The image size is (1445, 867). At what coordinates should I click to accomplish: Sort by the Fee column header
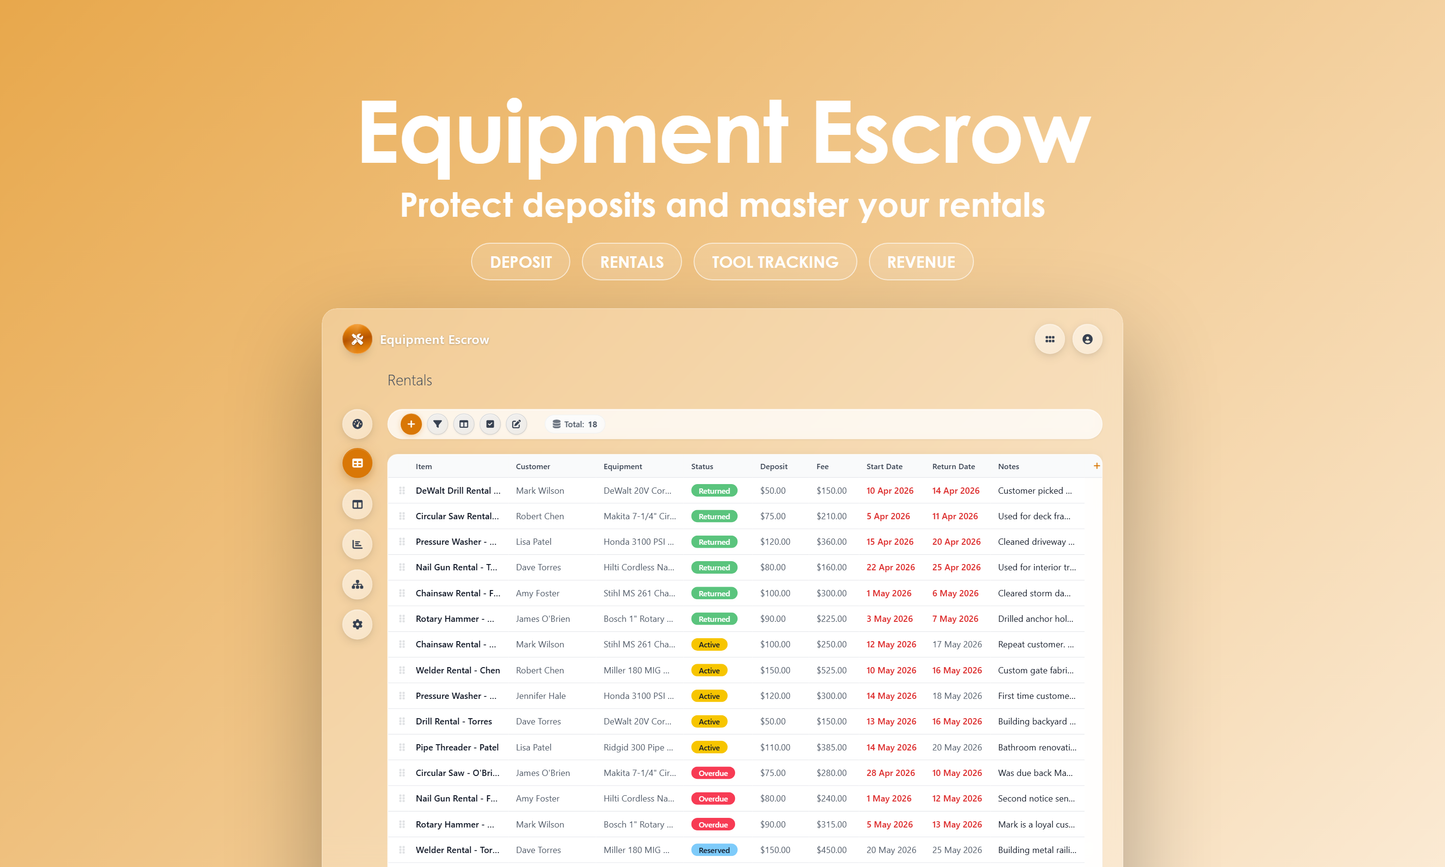(822, 466)
